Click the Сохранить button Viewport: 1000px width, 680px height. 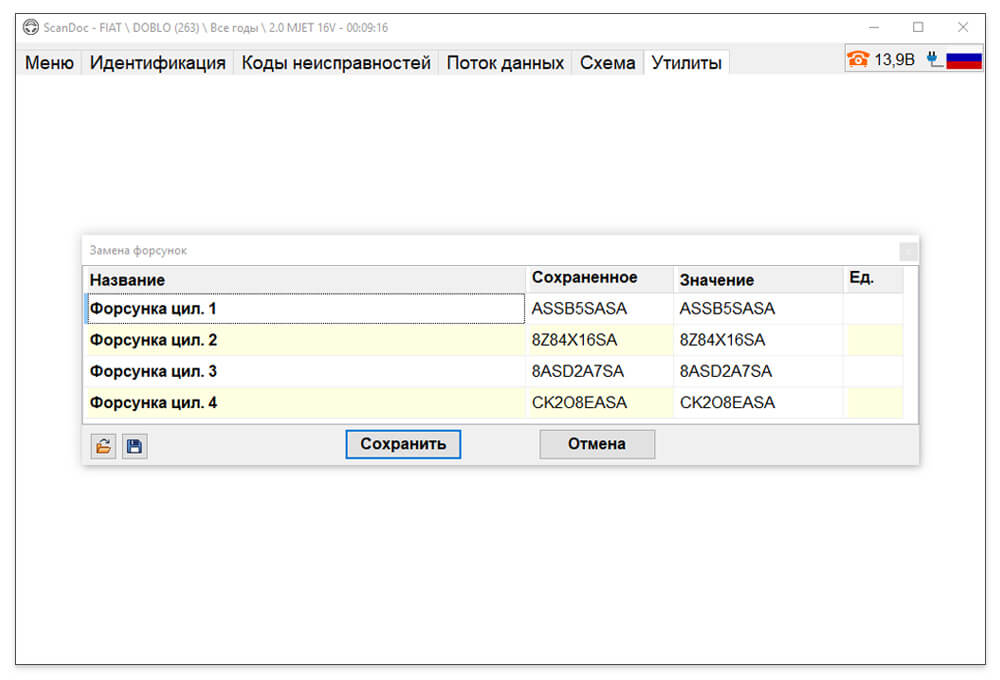[403, 444]
